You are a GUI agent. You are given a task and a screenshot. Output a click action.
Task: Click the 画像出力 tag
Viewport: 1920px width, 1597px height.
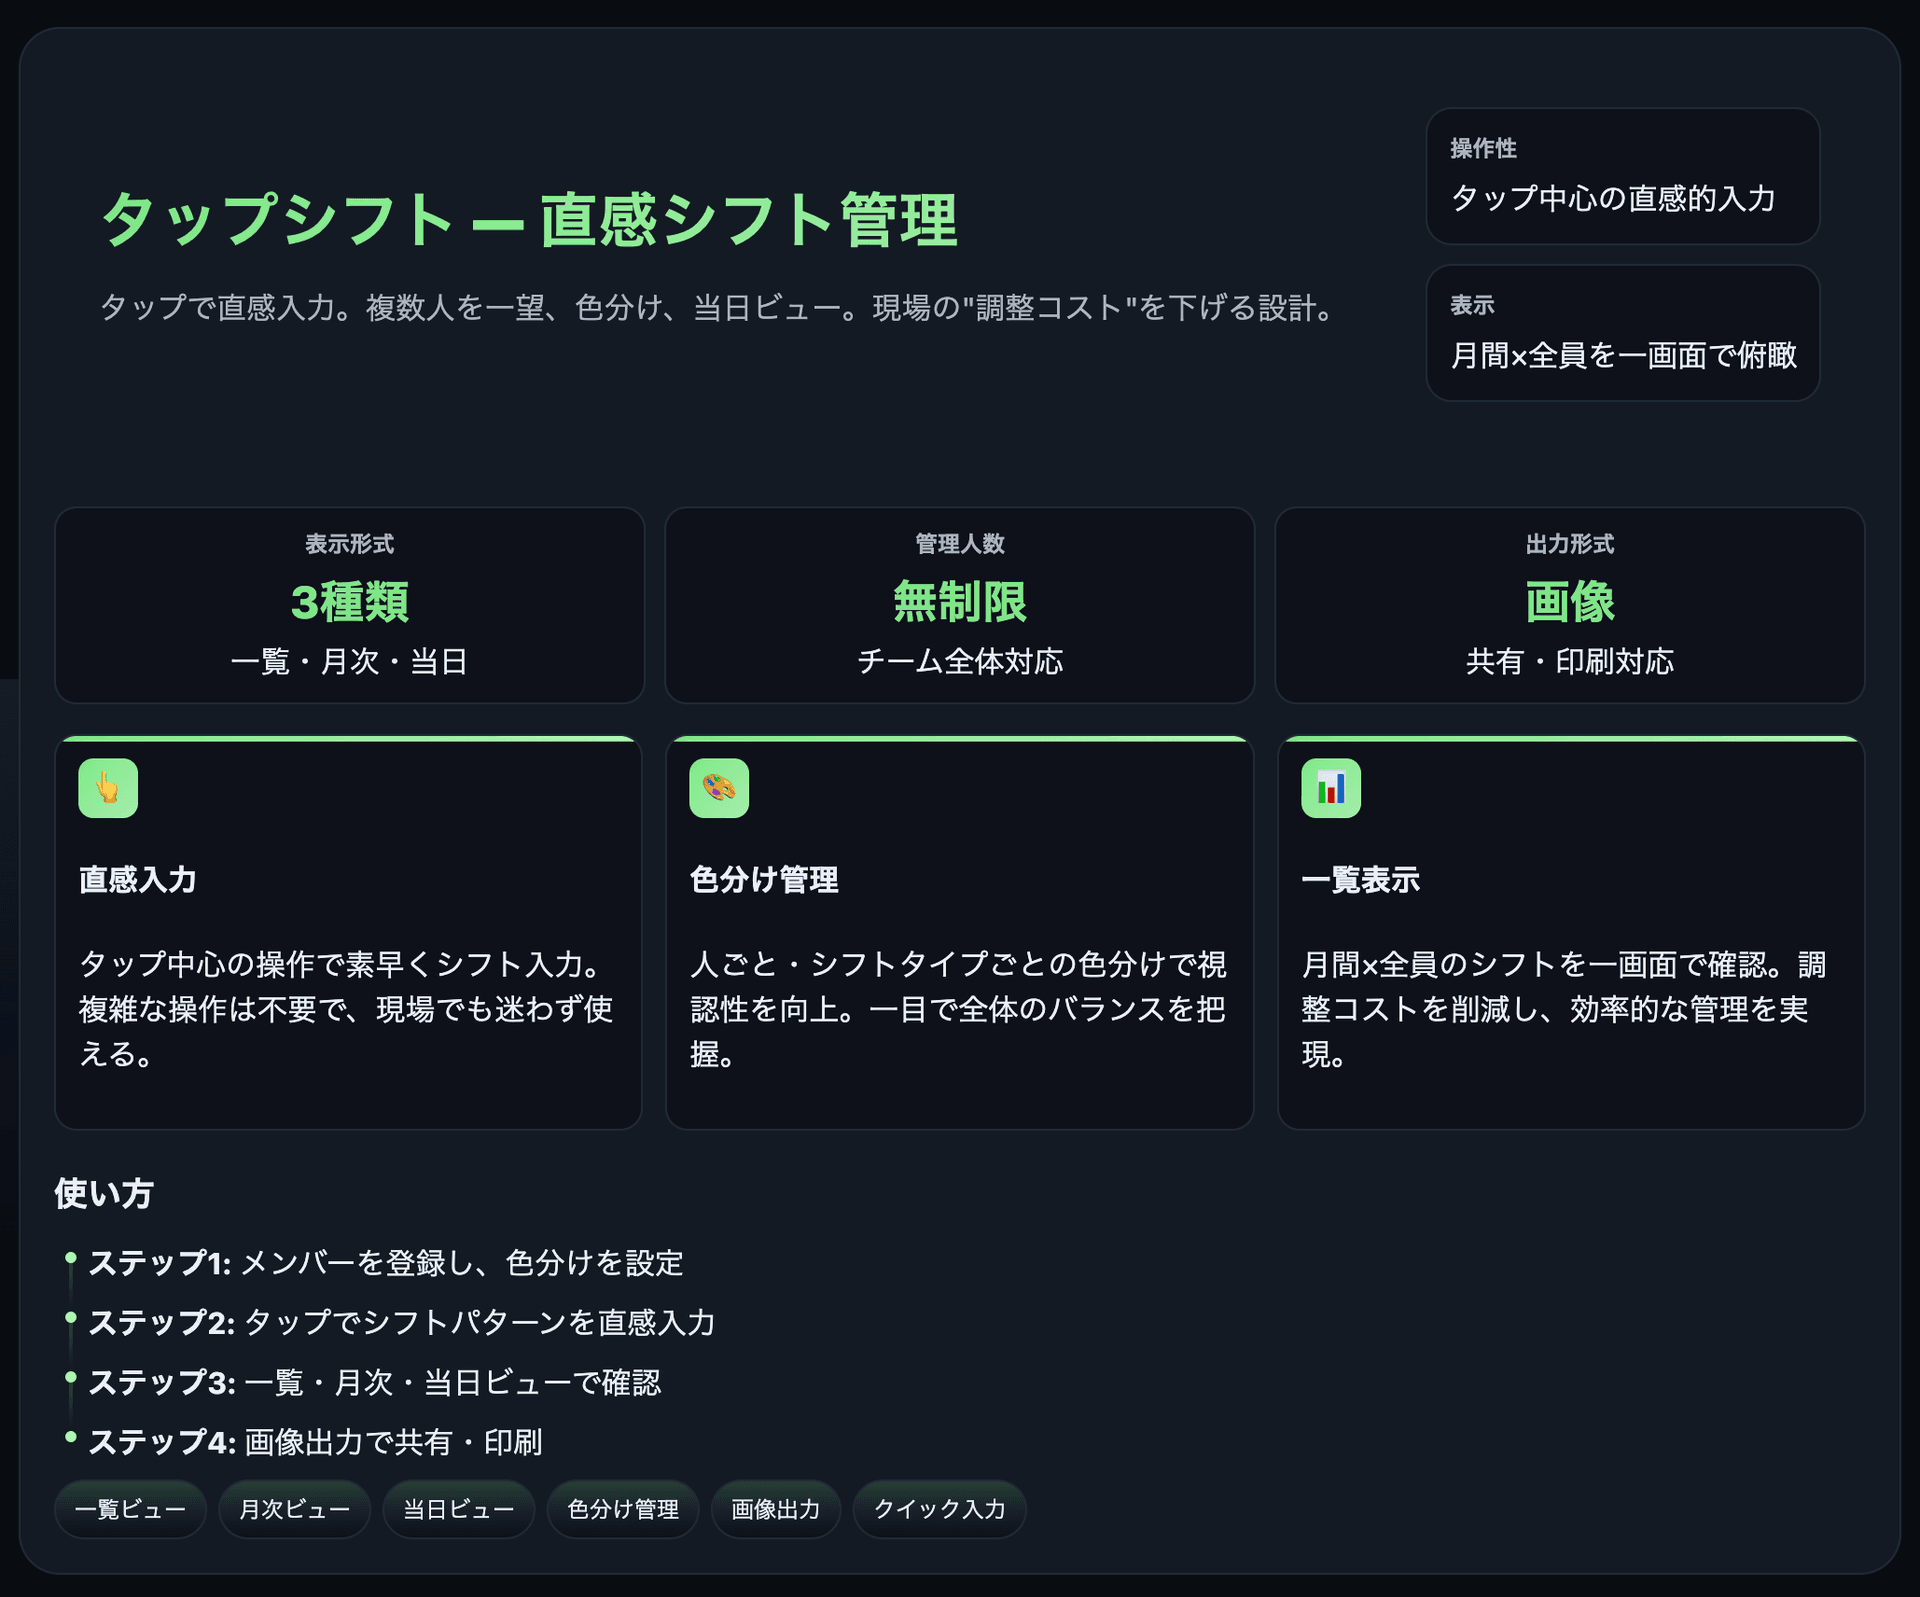point(775,1510)
